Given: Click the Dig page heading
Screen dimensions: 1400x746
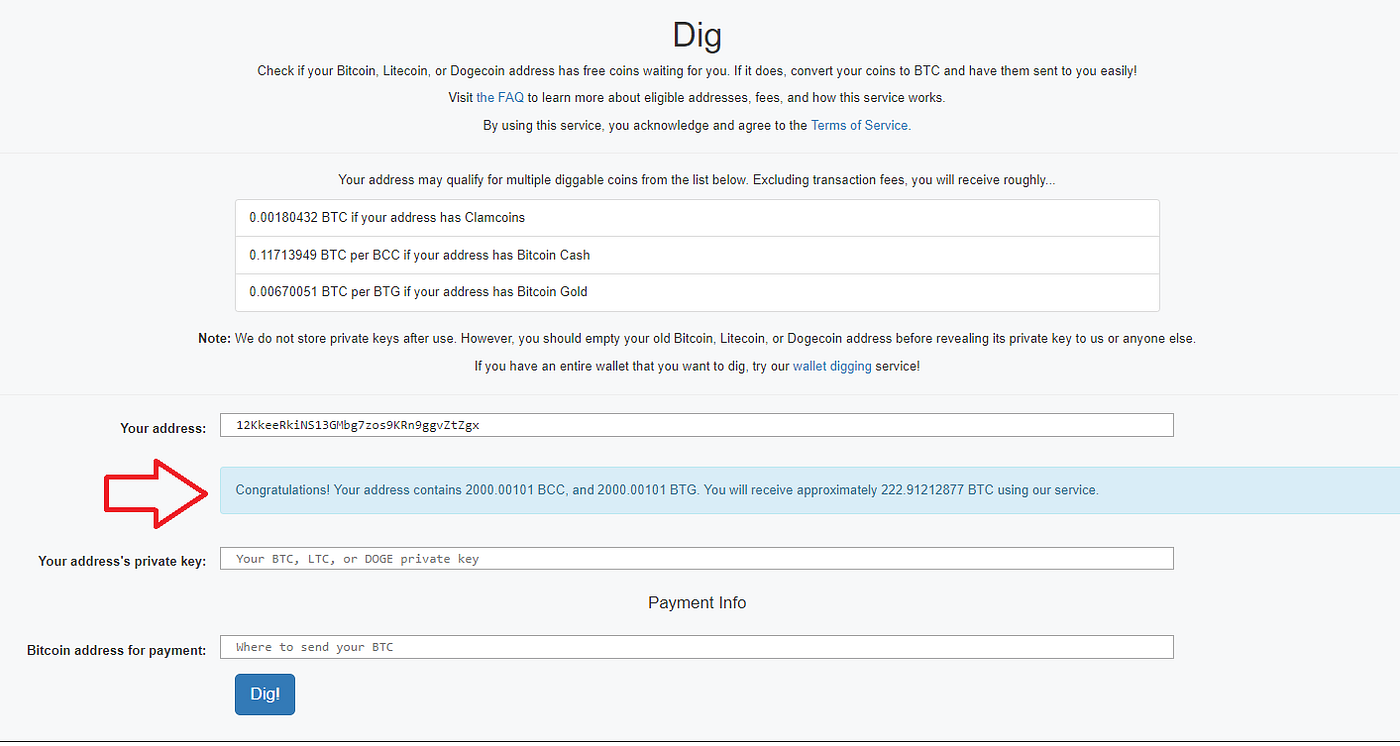Looking at the screenshot, I should coord(697,36).
